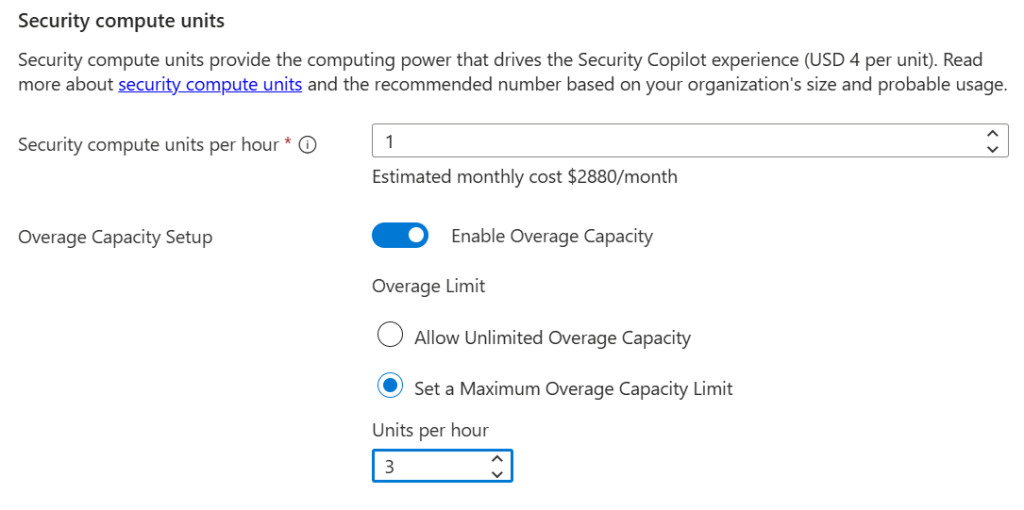Increment overage Units per hour value
Screen dimensions: 1024x510
497,458
